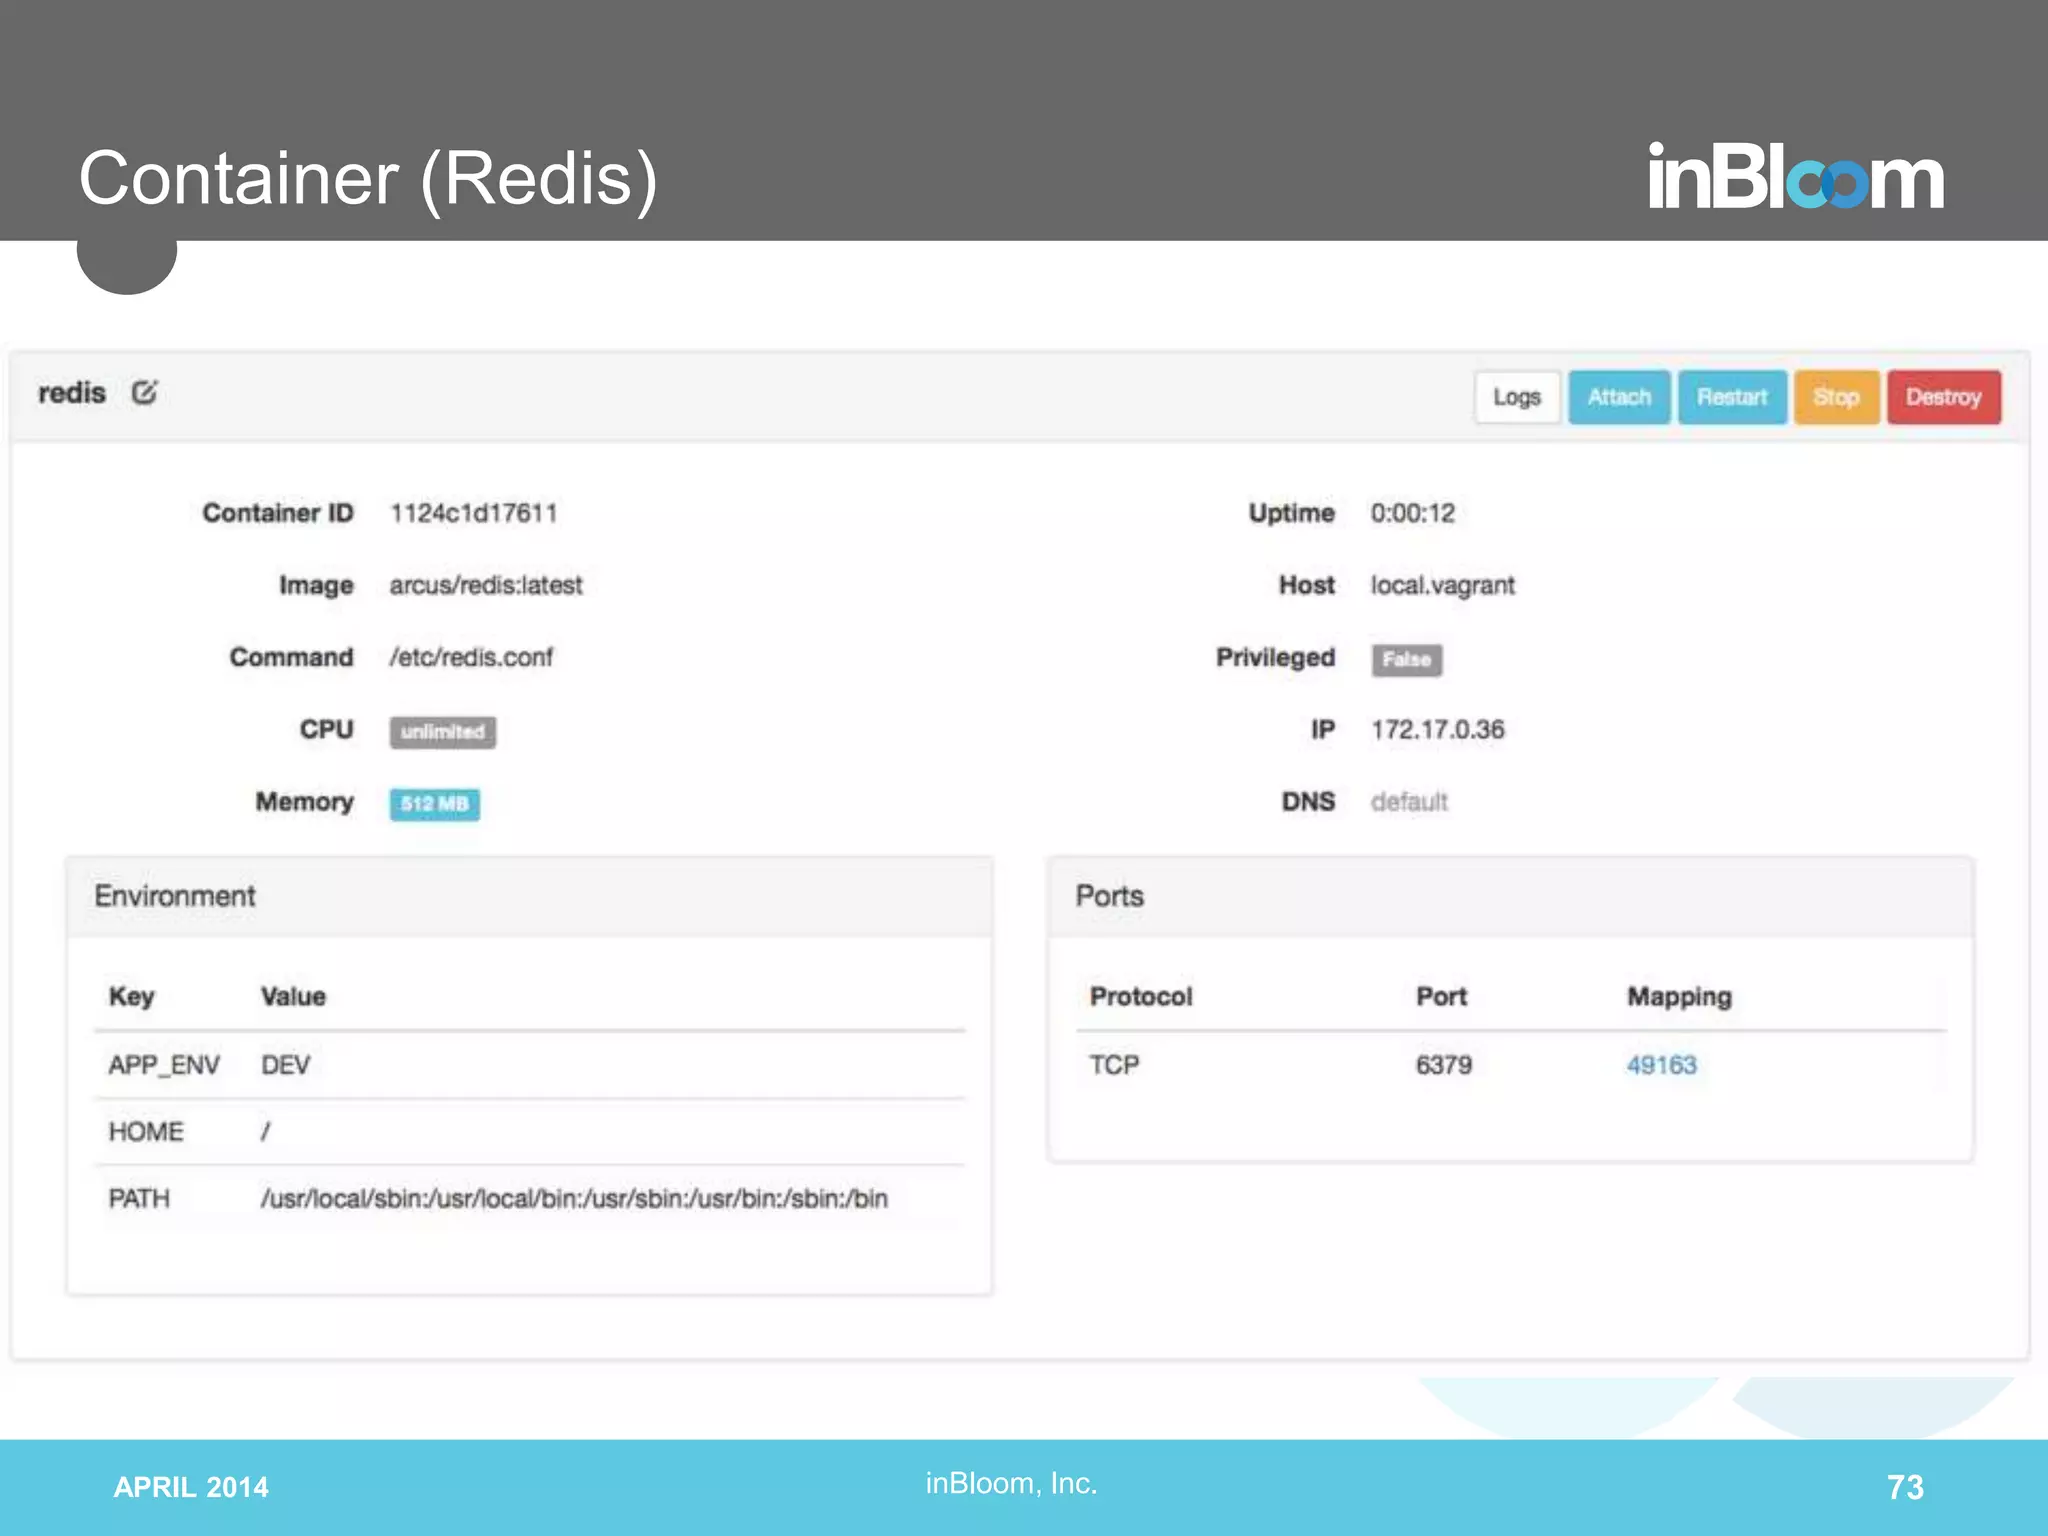Click the Memory label

(x=304, y=801)
